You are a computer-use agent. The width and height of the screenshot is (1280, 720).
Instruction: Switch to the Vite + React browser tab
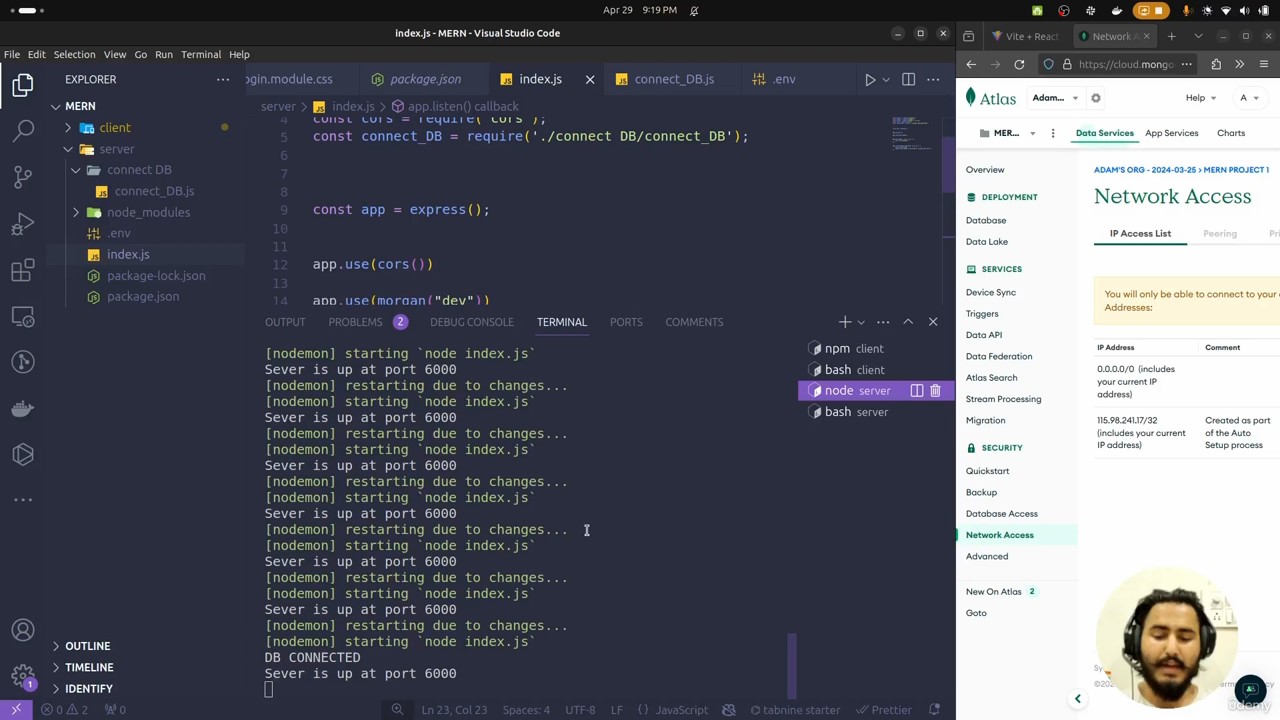1024,37
